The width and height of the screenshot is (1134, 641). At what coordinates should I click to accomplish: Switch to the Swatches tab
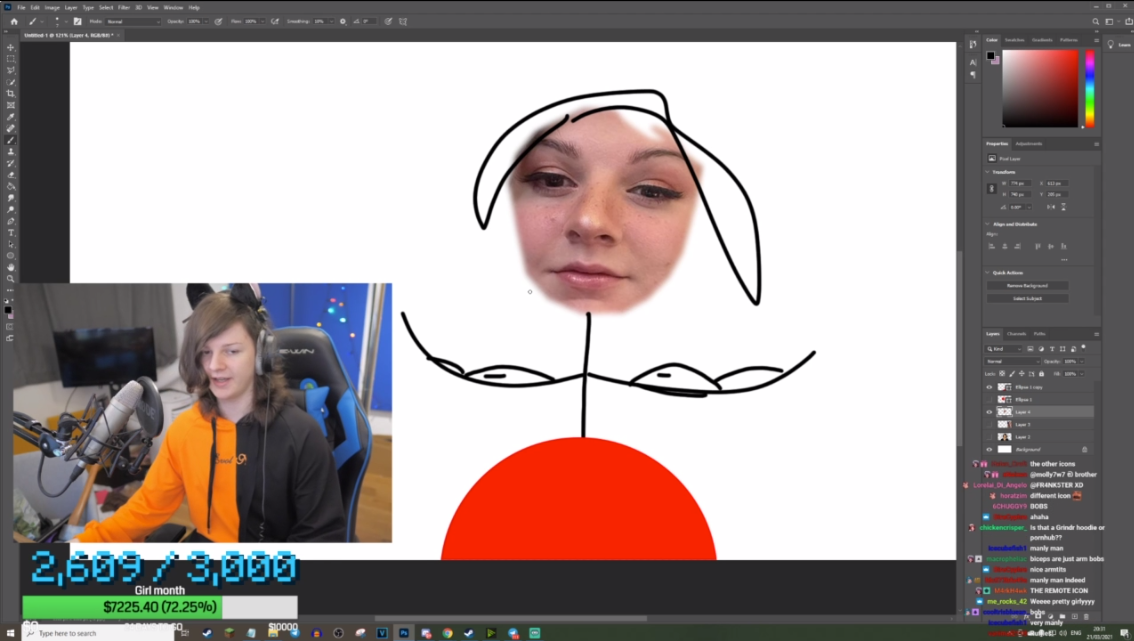tap(1014, 40)
